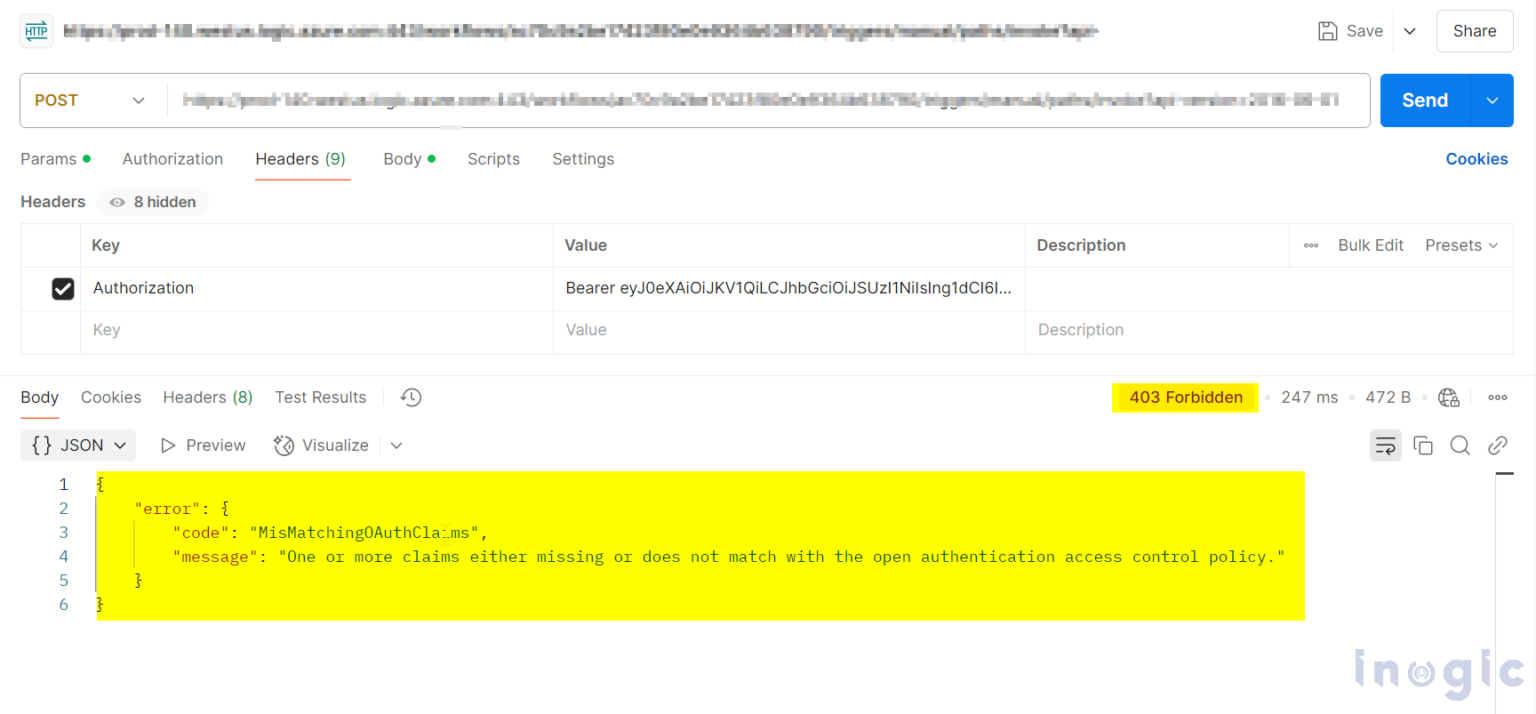Screen dimensions: 1536x714
Task: Switch to the Scripts tab
Action: (x=493, y=159)
